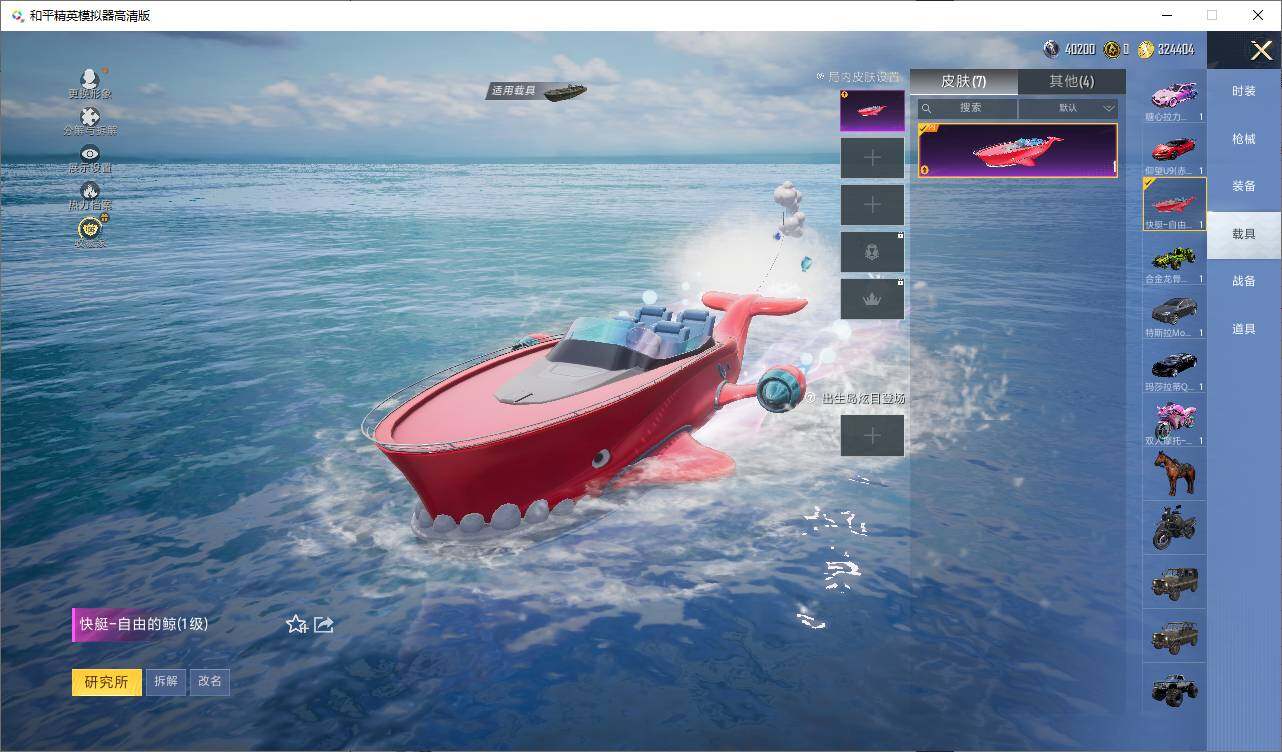Open the 默认 sort dropdown

pyautogui.click(x=1068, y=108)
